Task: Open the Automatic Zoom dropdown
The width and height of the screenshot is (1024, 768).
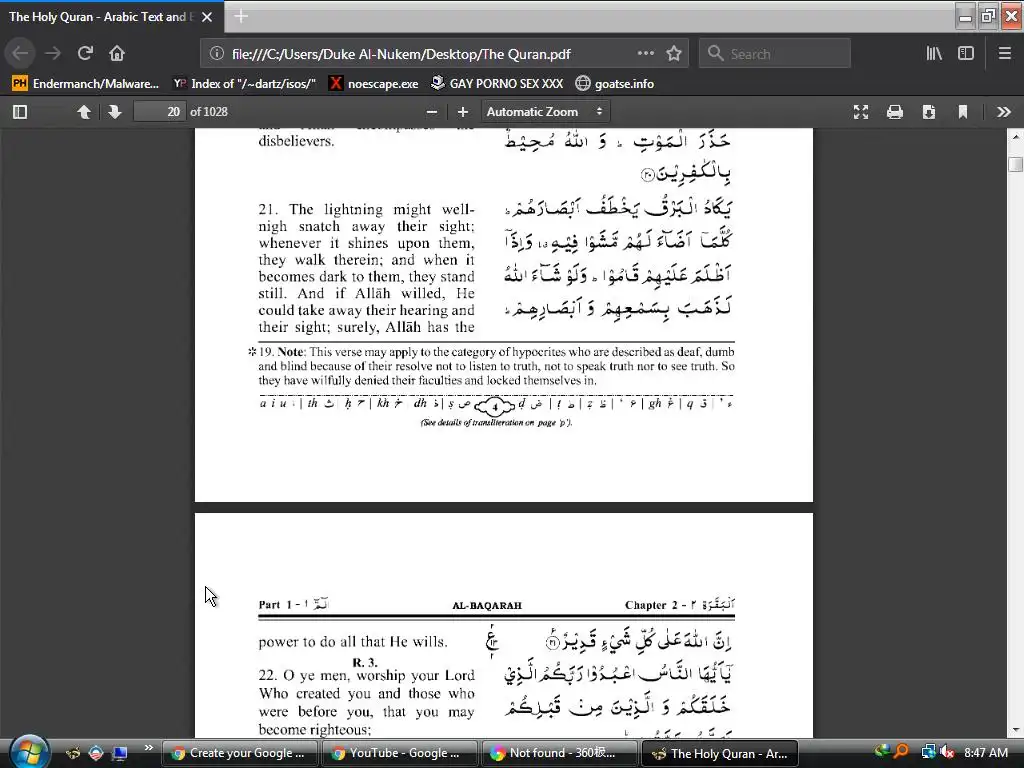Action: 545,112
